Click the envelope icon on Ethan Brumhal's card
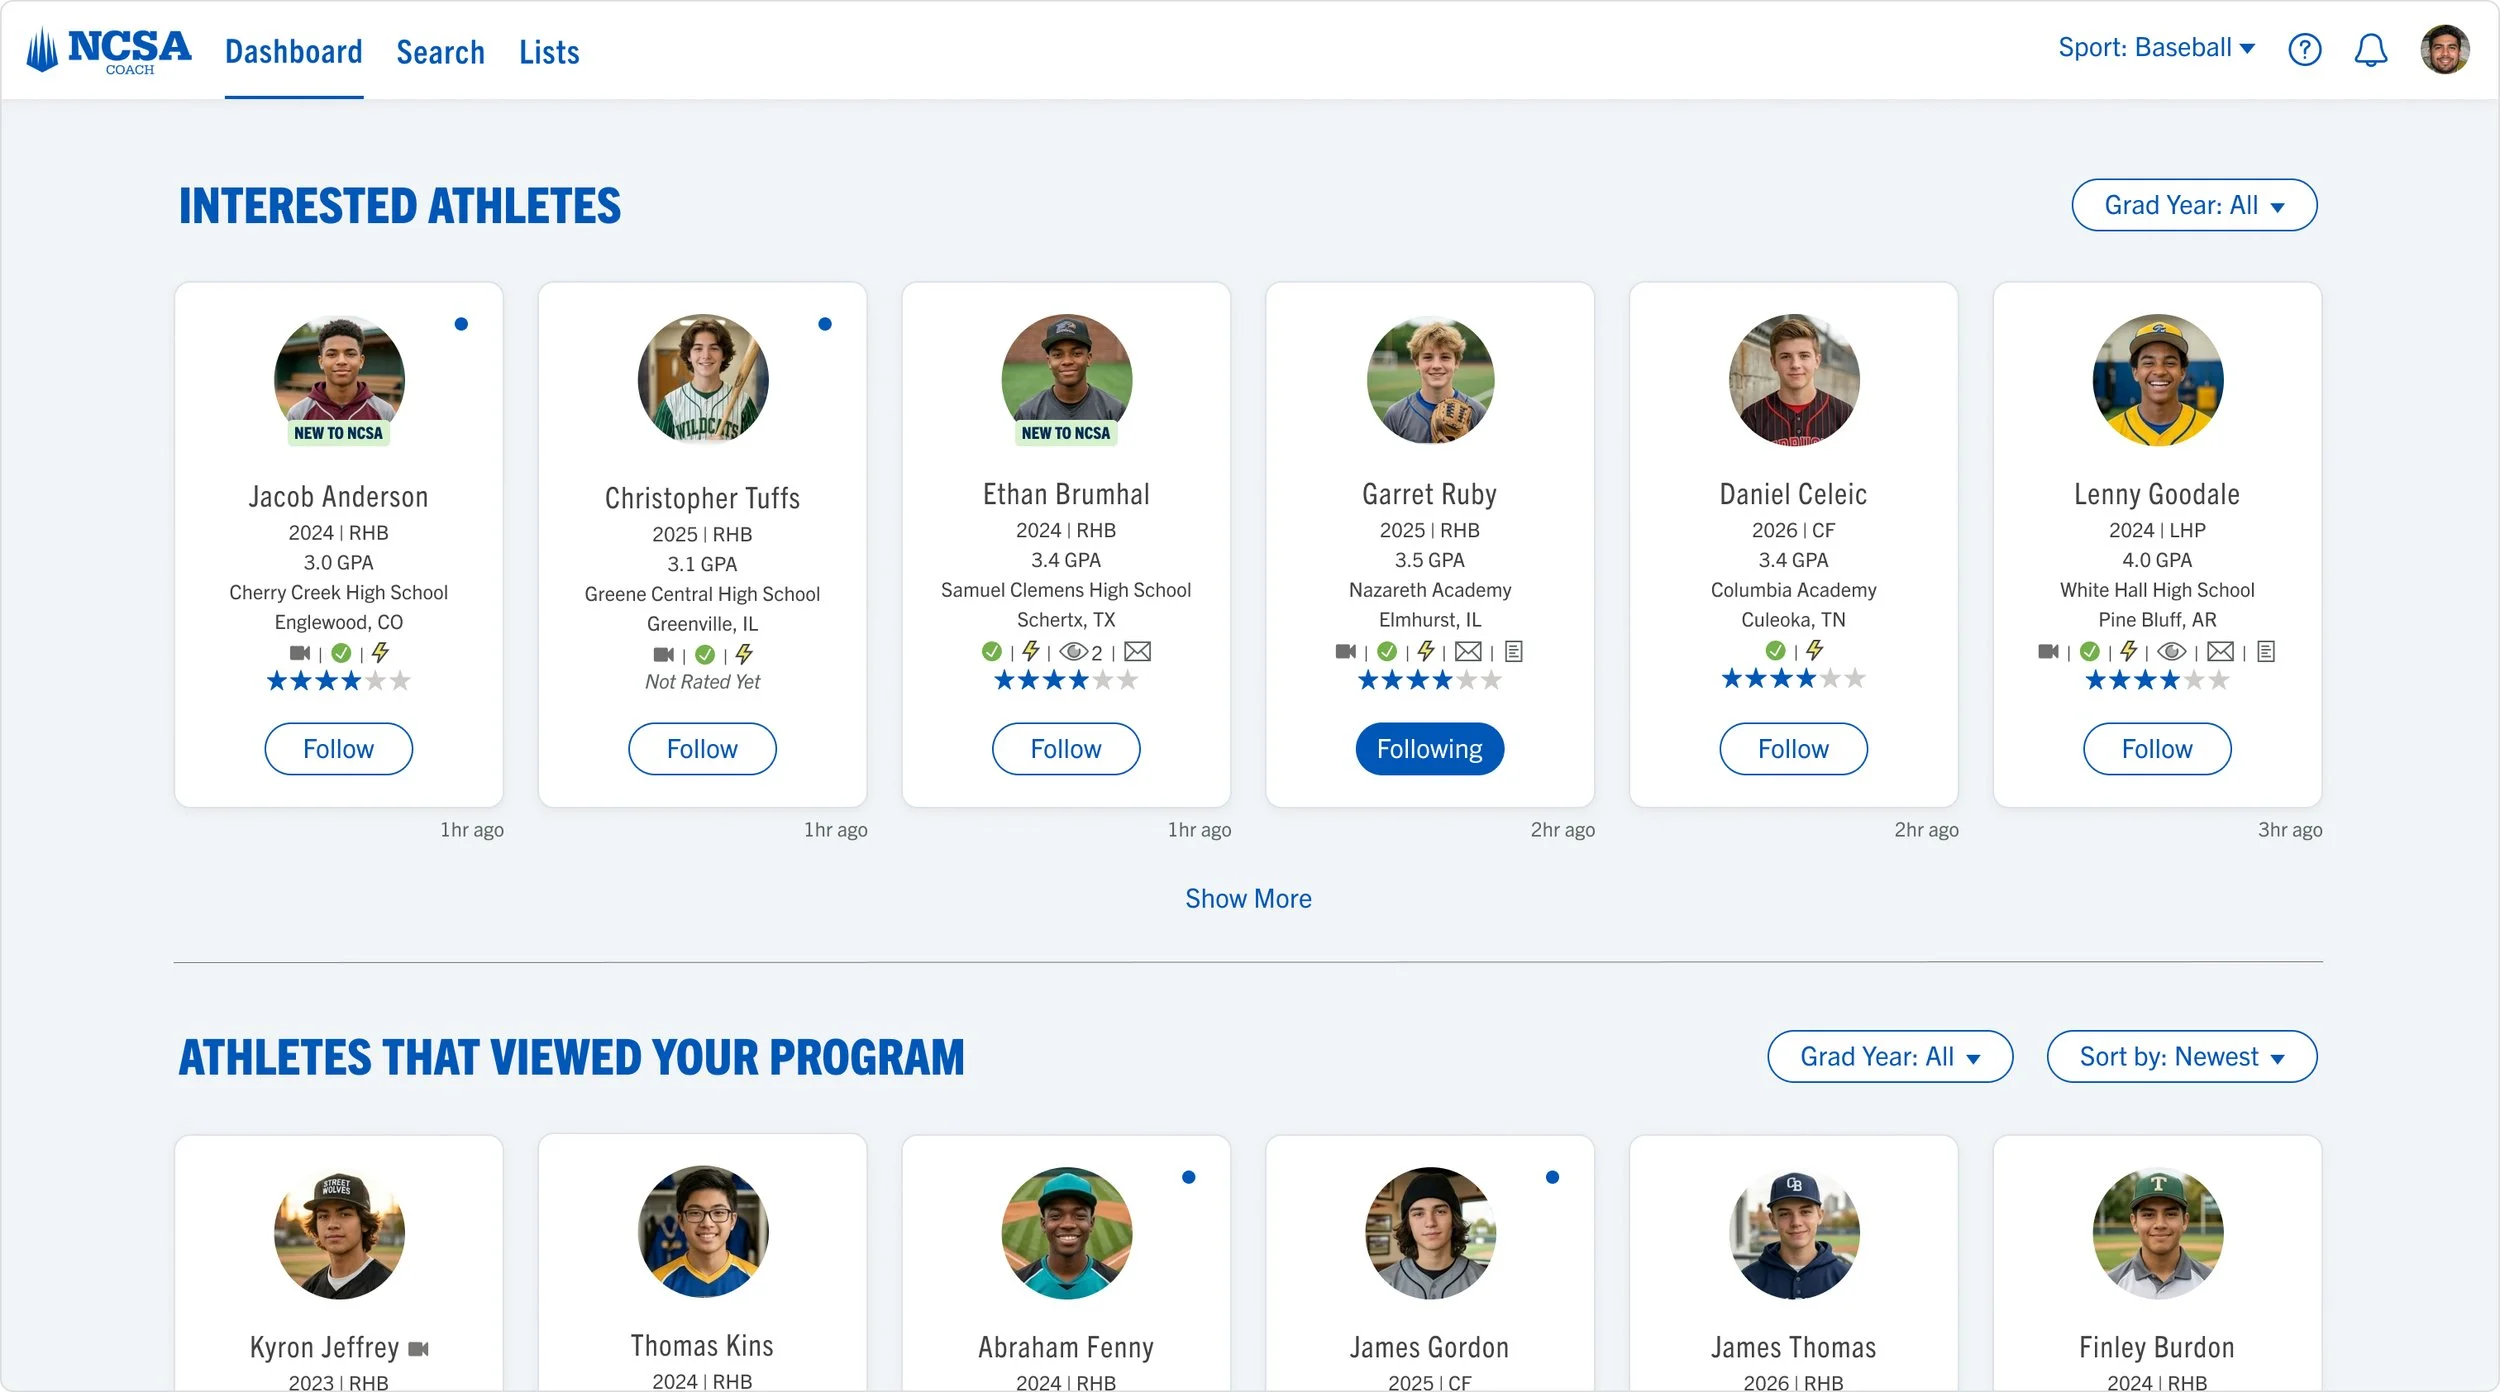2500x1392 pixels. pos(1137,652)
